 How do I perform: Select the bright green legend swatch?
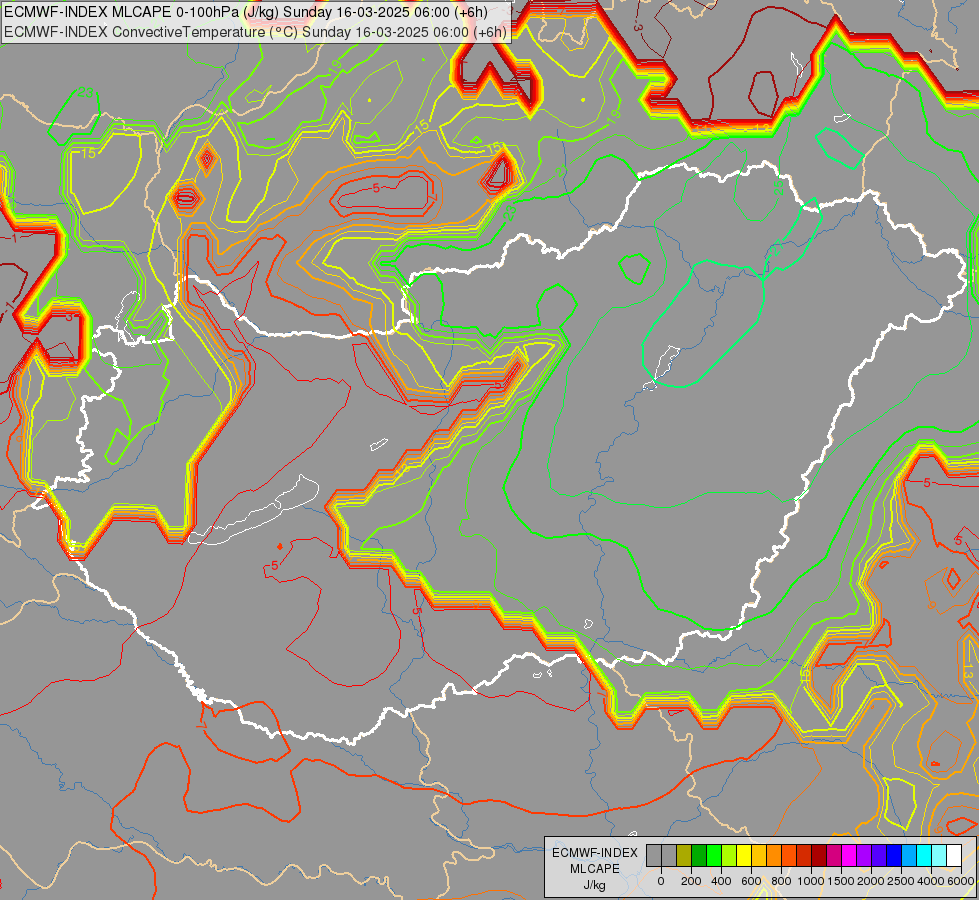click(714, 855)
